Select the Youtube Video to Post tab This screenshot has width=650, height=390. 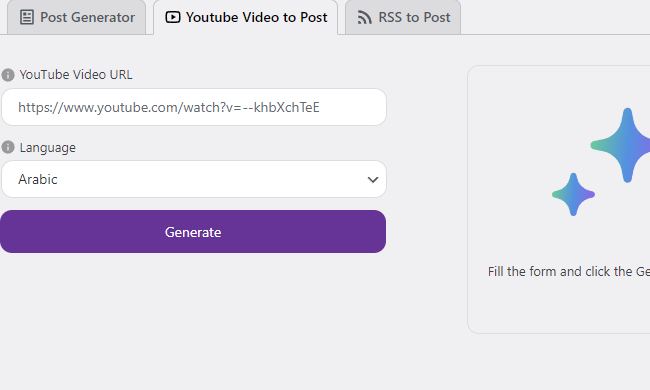coord(246,17)
